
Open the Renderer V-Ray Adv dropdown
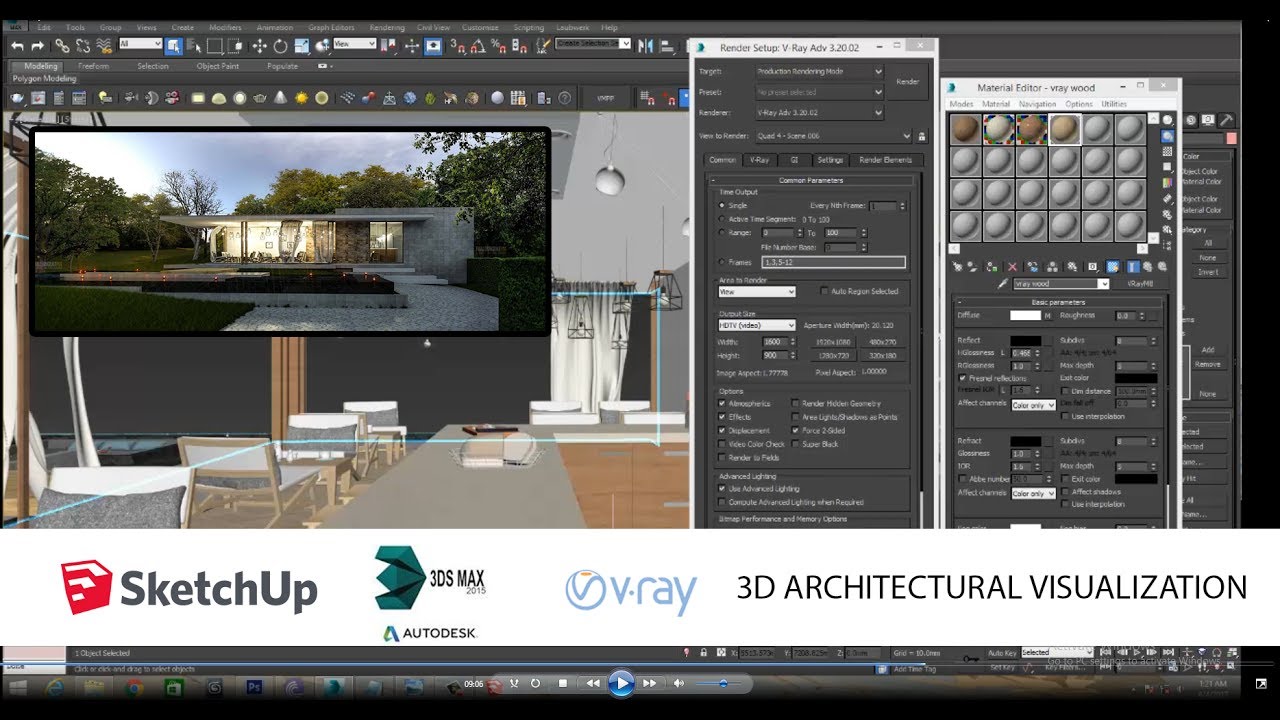pos(819,113)
